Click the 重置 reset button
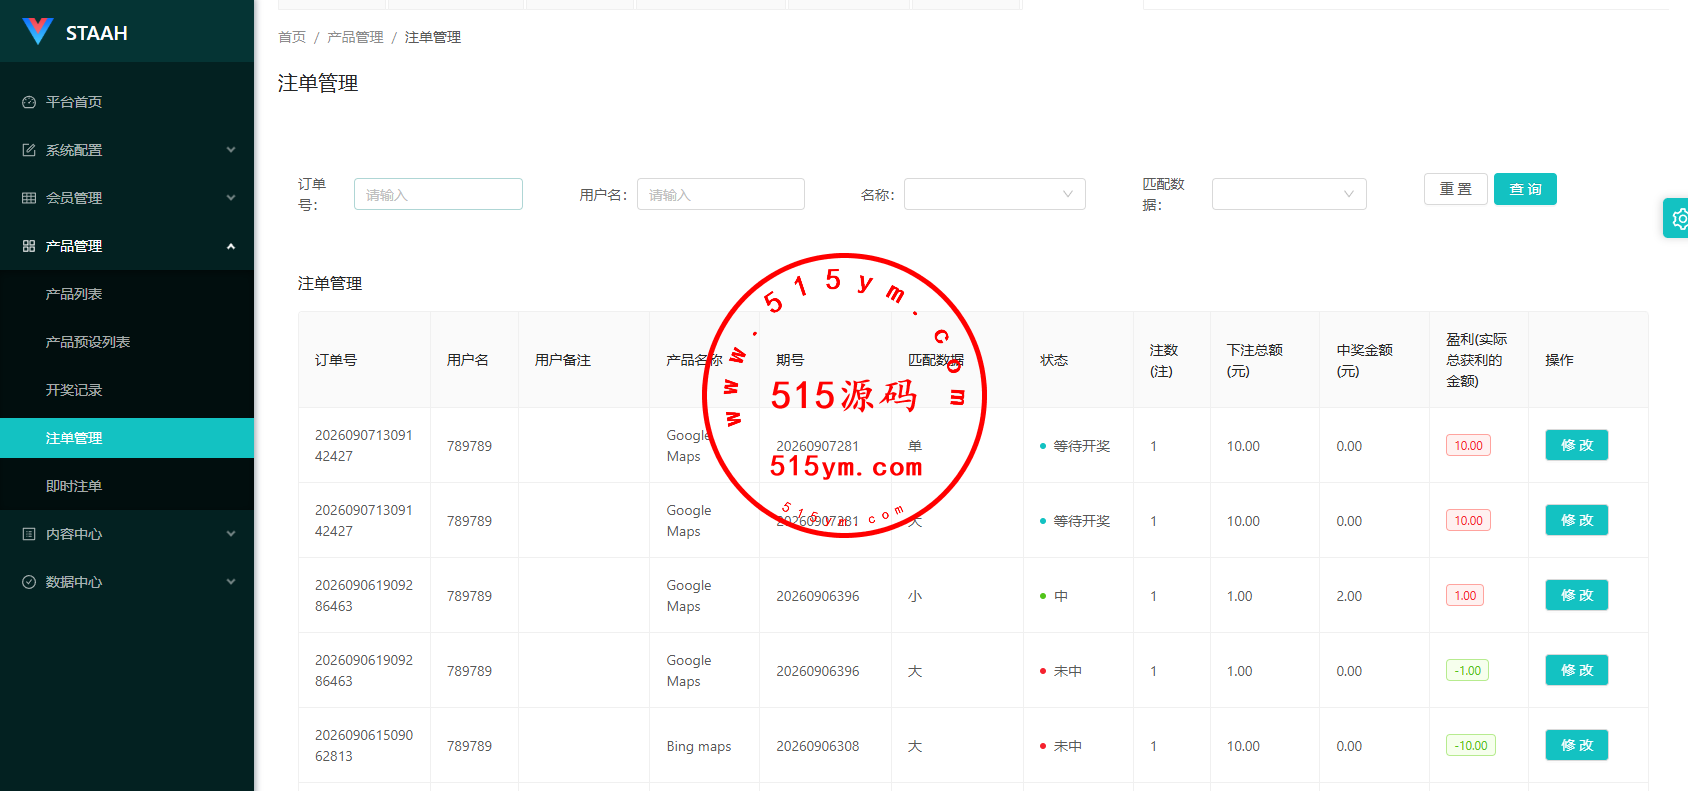This screenshot has width=1688, height=791. coord(1455,189)
